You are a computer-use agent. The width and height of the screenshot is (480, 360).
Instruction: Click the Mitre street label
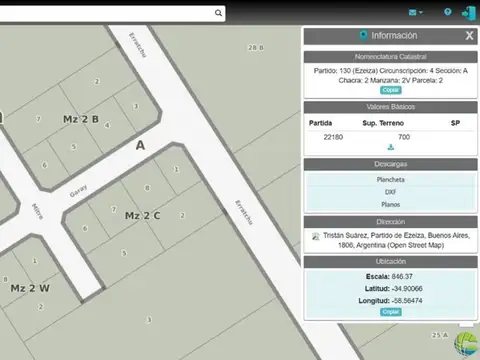click(x=37, y=211)
